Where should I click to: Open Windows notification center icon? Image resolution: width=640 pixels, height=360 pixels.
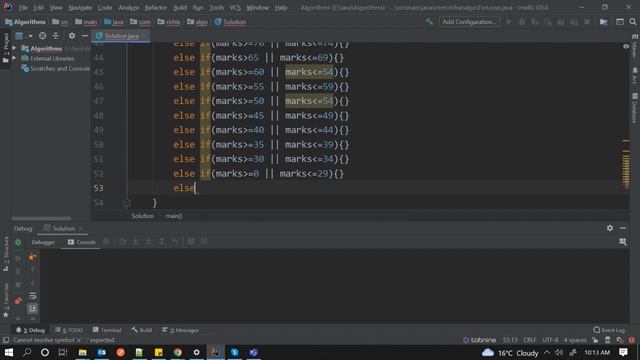click(623, 352)
